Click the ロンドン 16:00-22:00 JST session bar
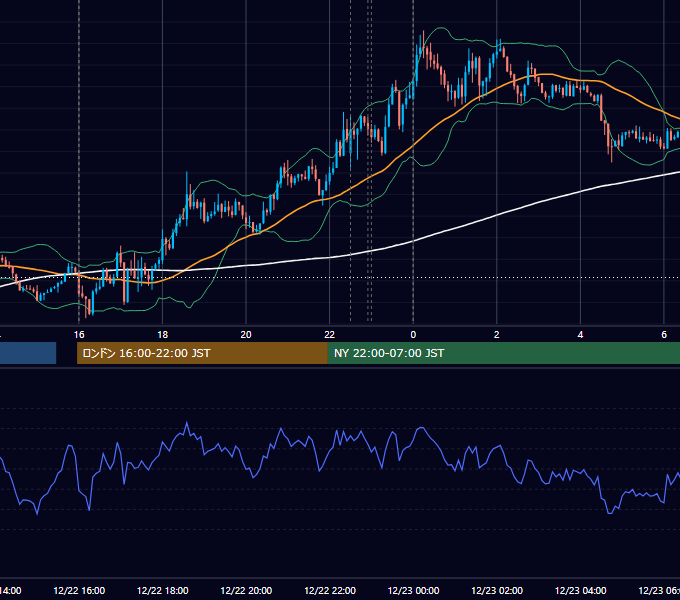The width and height of the screenshot is (680, 600). 202,353
